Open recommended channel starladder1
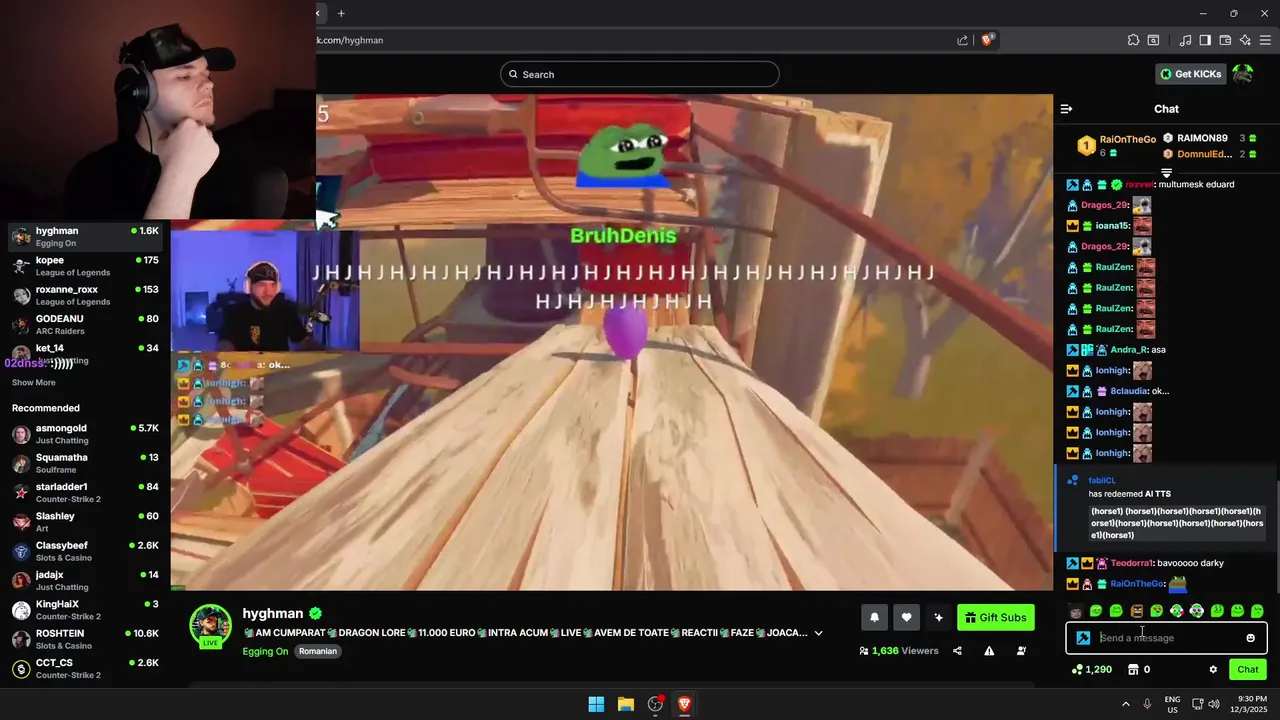Viewport: 1280px width, 720px height. [85, 492]
